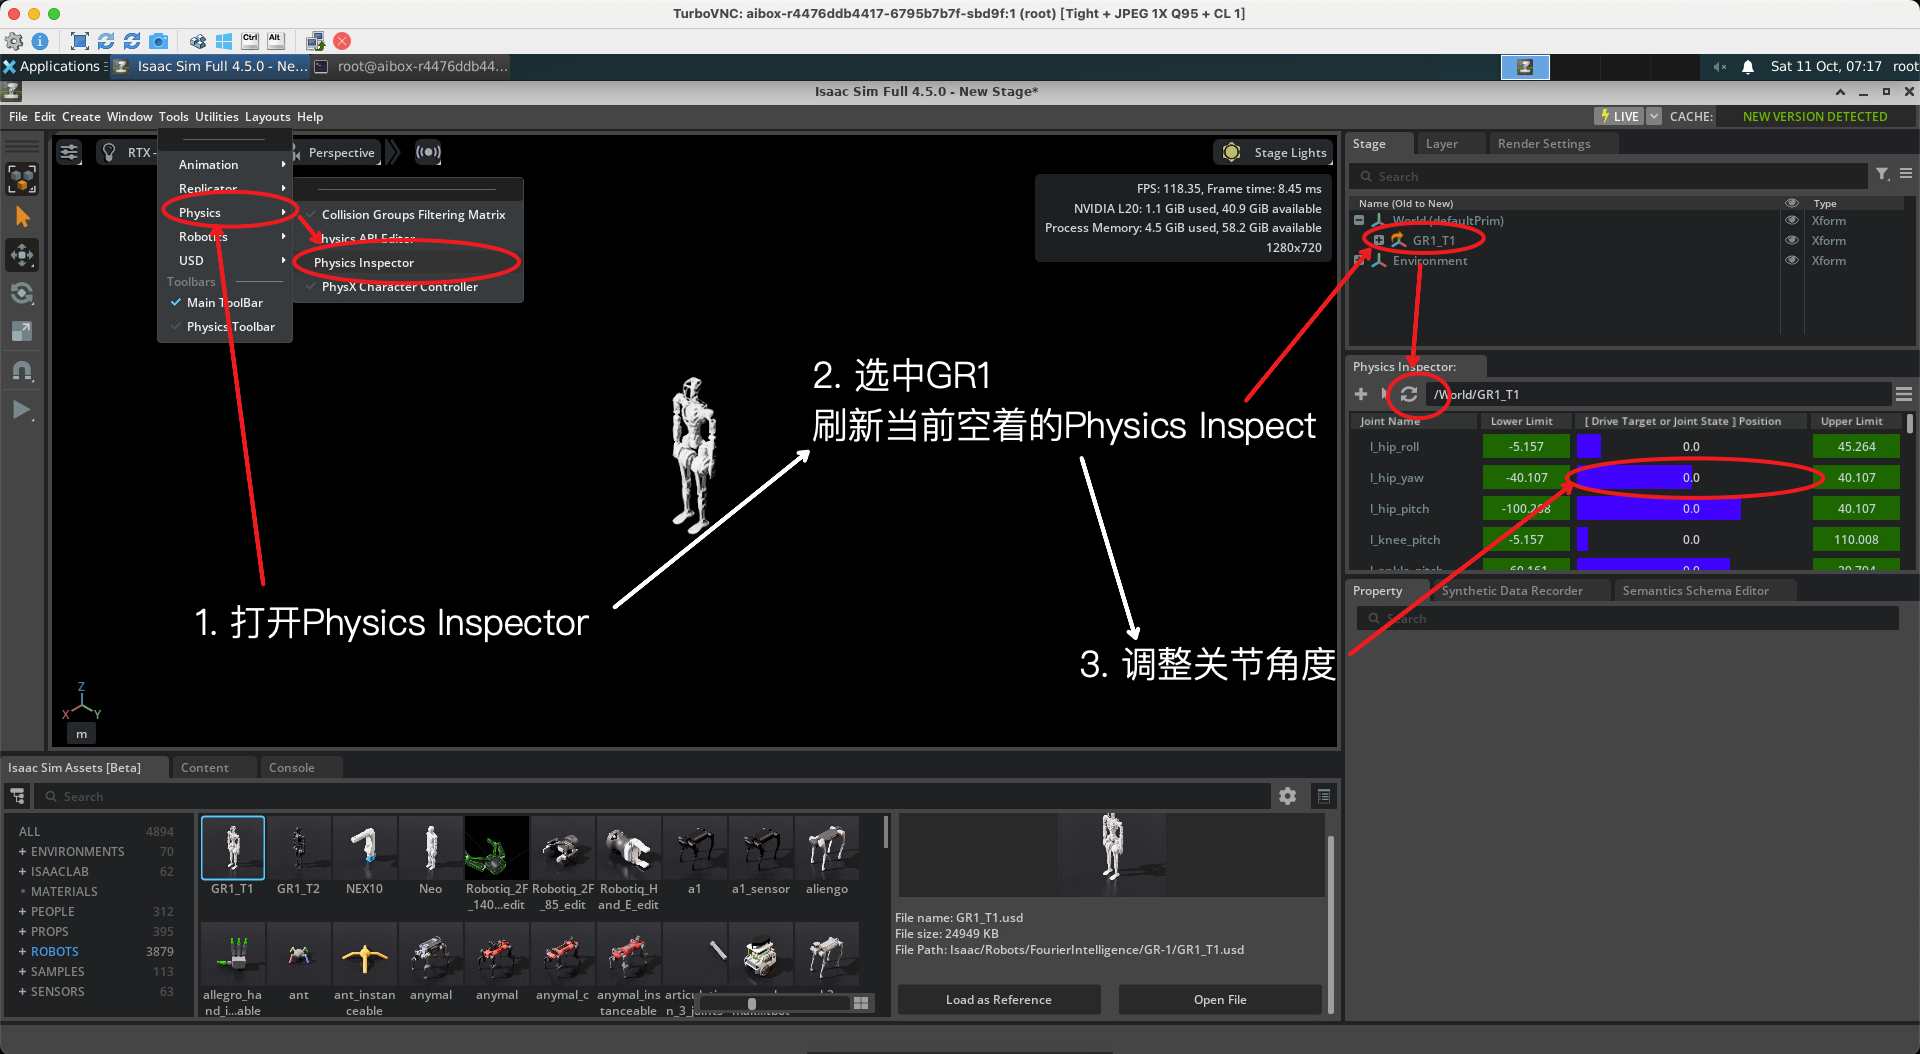Click the Rotate tool in left toolbar
This screenshot has height=1054, width=1920.
[x=22, y=293]
